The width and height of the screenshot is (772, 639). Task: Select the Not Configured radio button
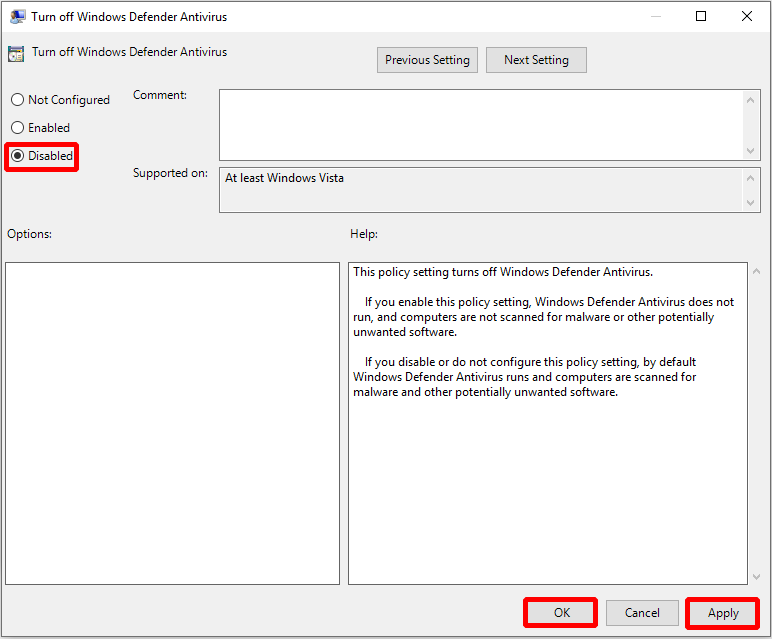60,100
